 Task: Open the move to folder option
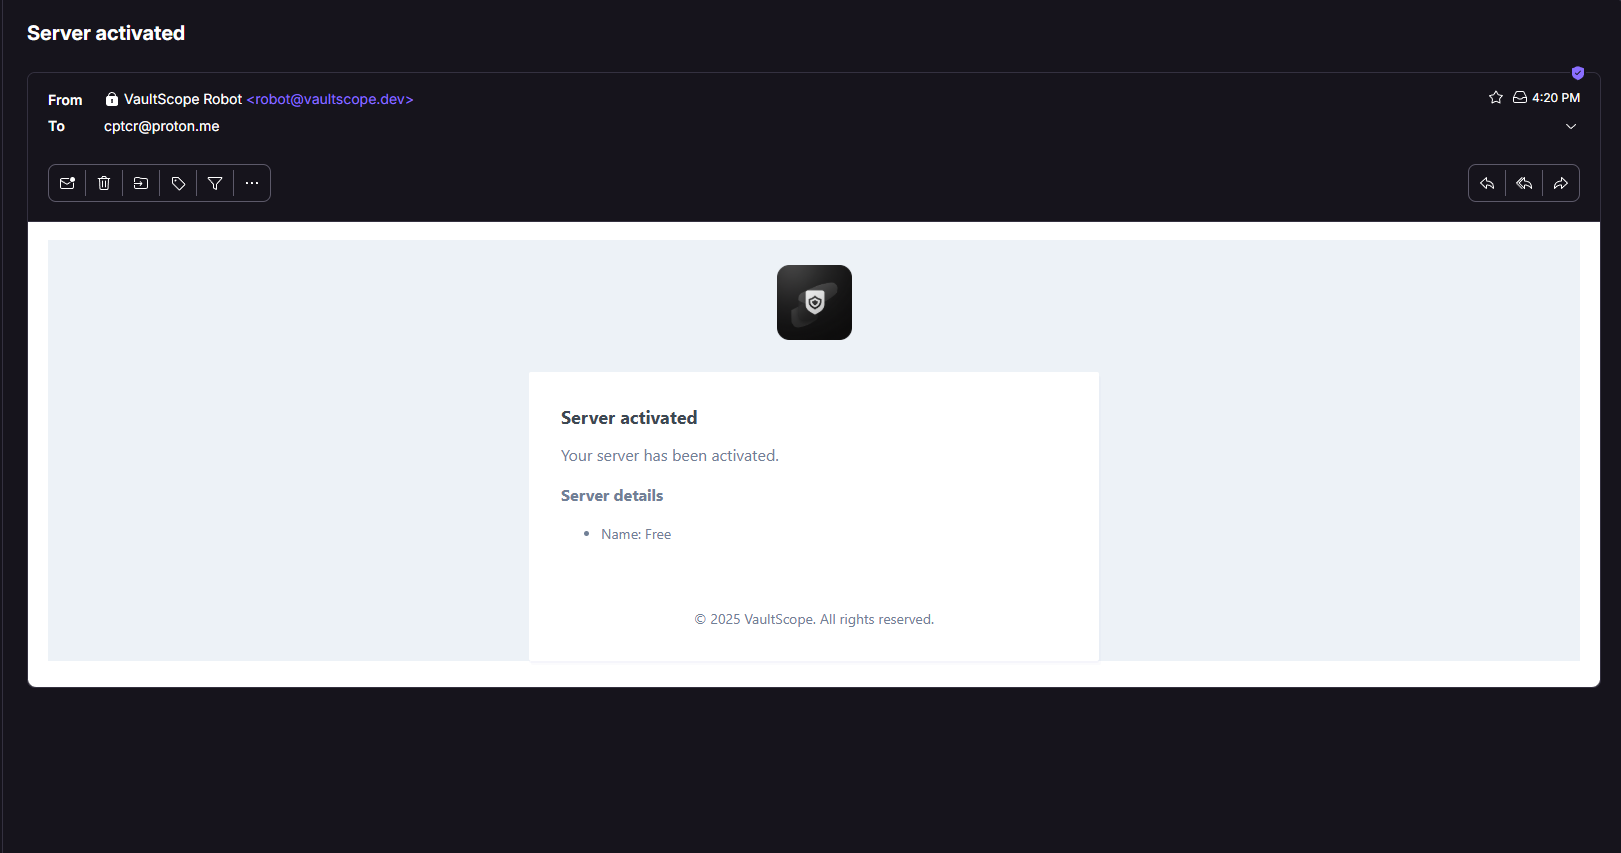[141, 183]
